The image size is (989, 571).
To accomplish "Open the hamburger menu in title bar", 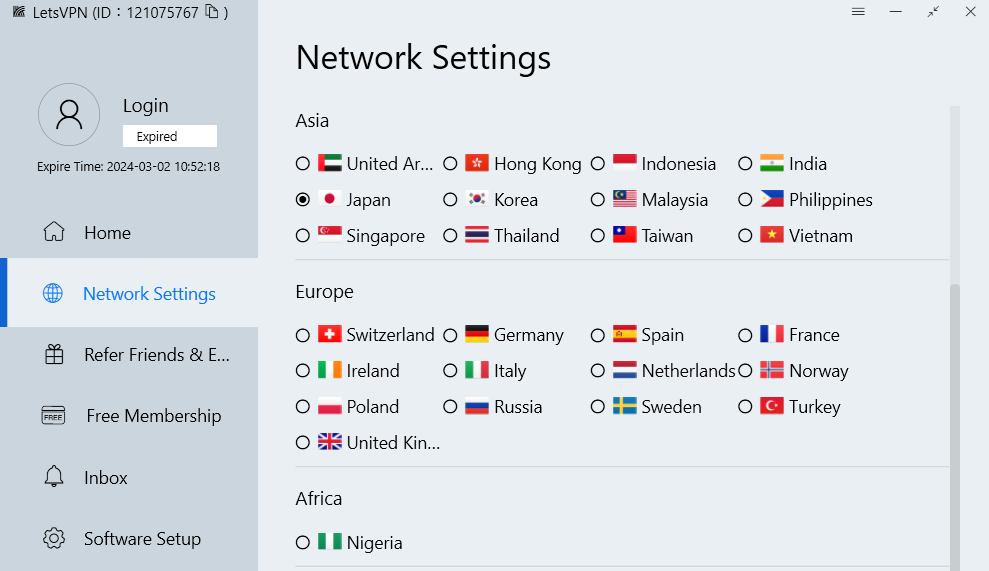I will 858,12.
